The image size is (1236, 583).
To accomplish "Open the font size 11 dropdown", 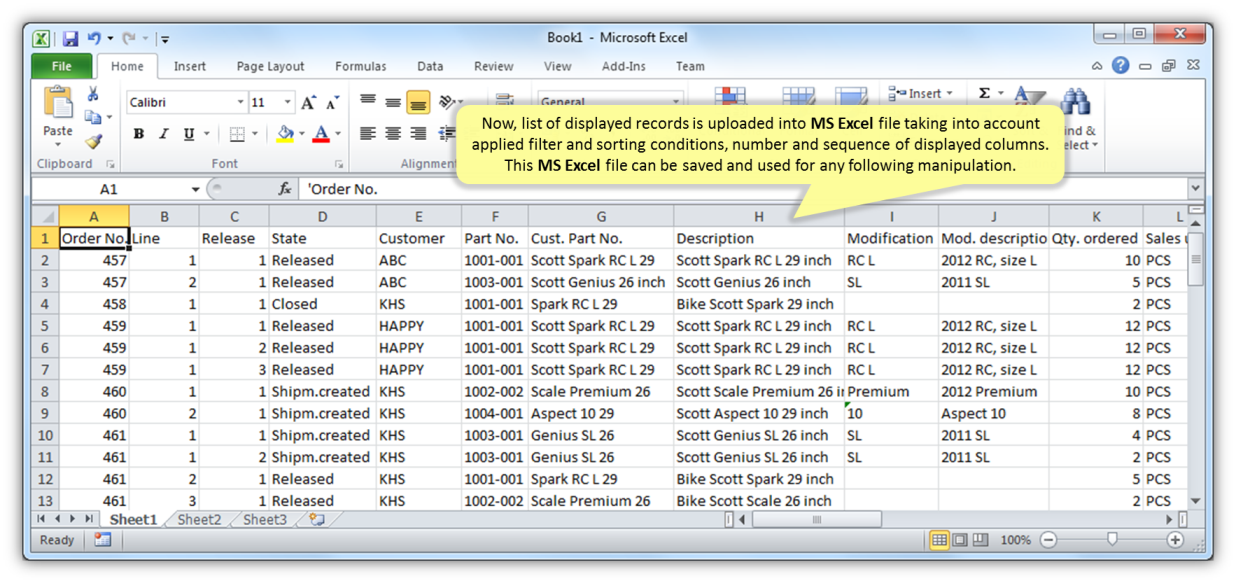I will pos(288,102).
